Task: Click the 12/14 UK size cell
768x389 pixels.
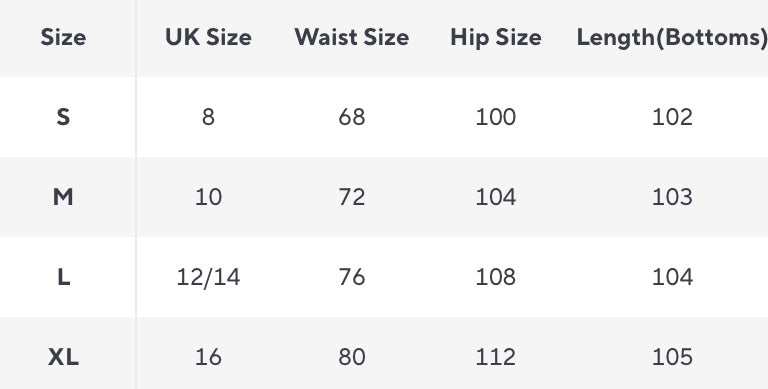Action: [208, 277]
